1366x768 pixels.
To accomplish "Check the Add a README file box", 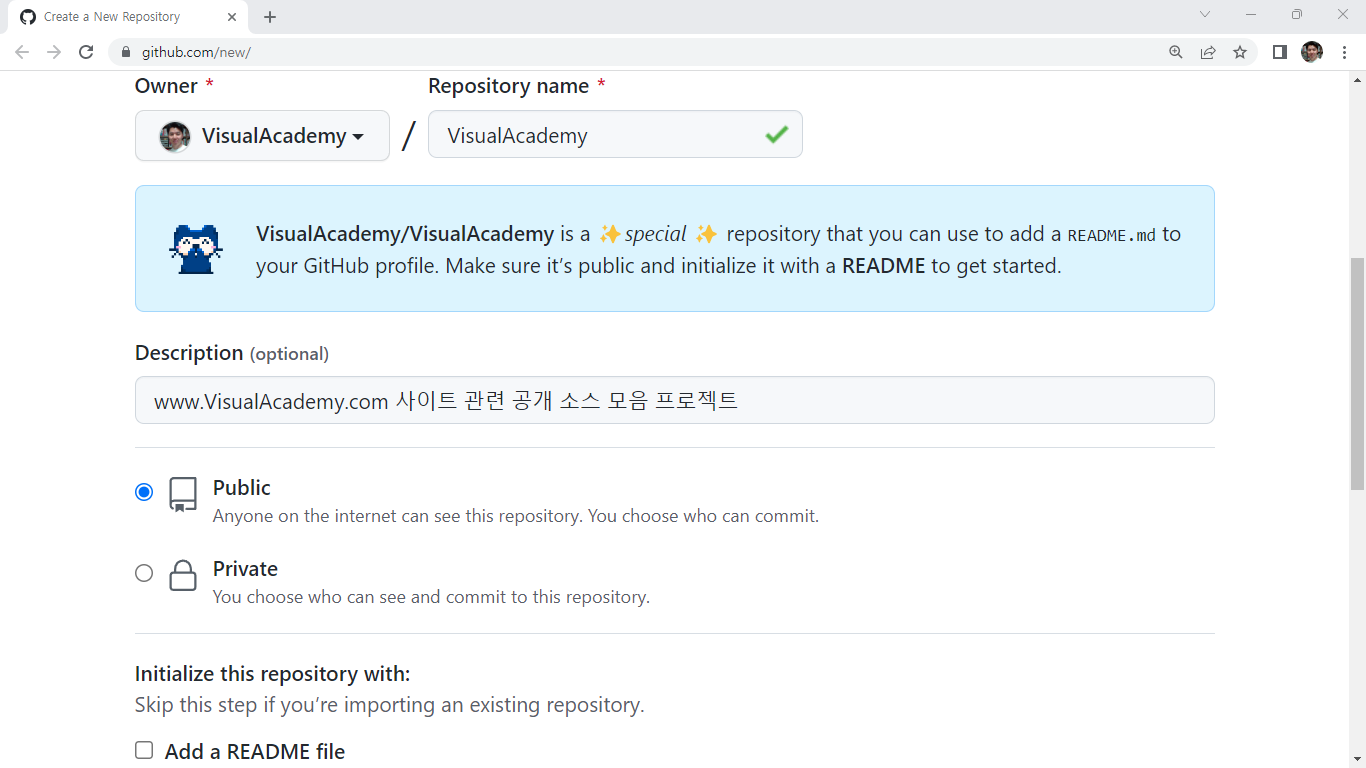I will [x=144, y=750].
